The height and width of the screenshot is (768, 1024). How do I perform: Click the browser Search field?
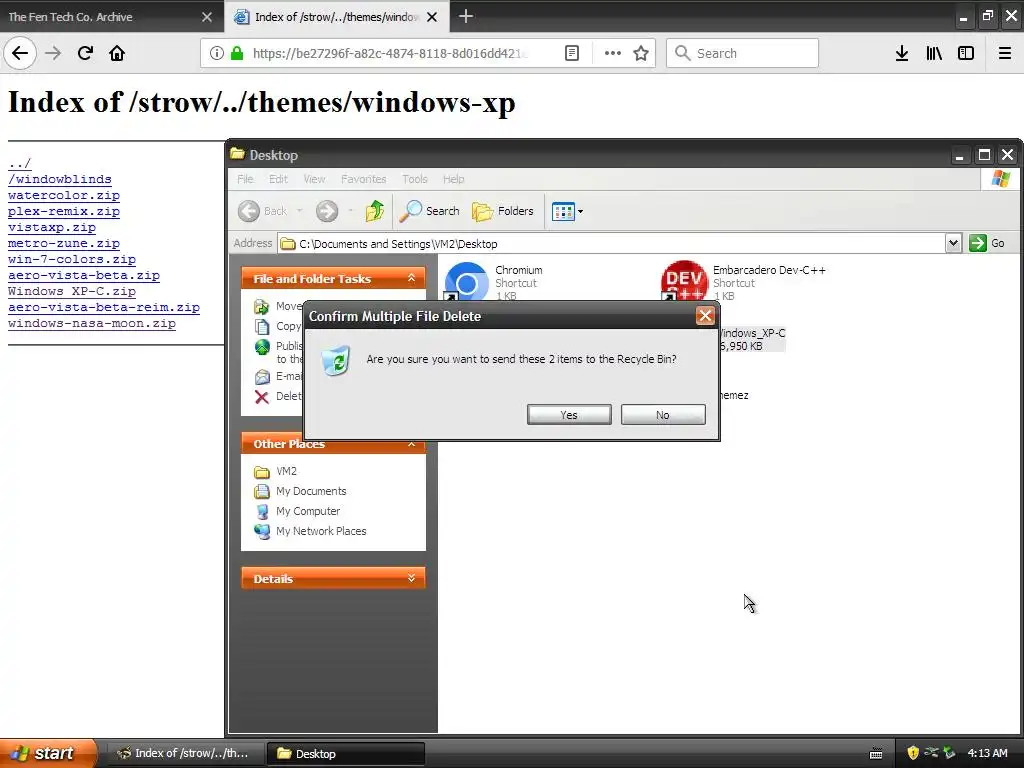tap(743, 53)
